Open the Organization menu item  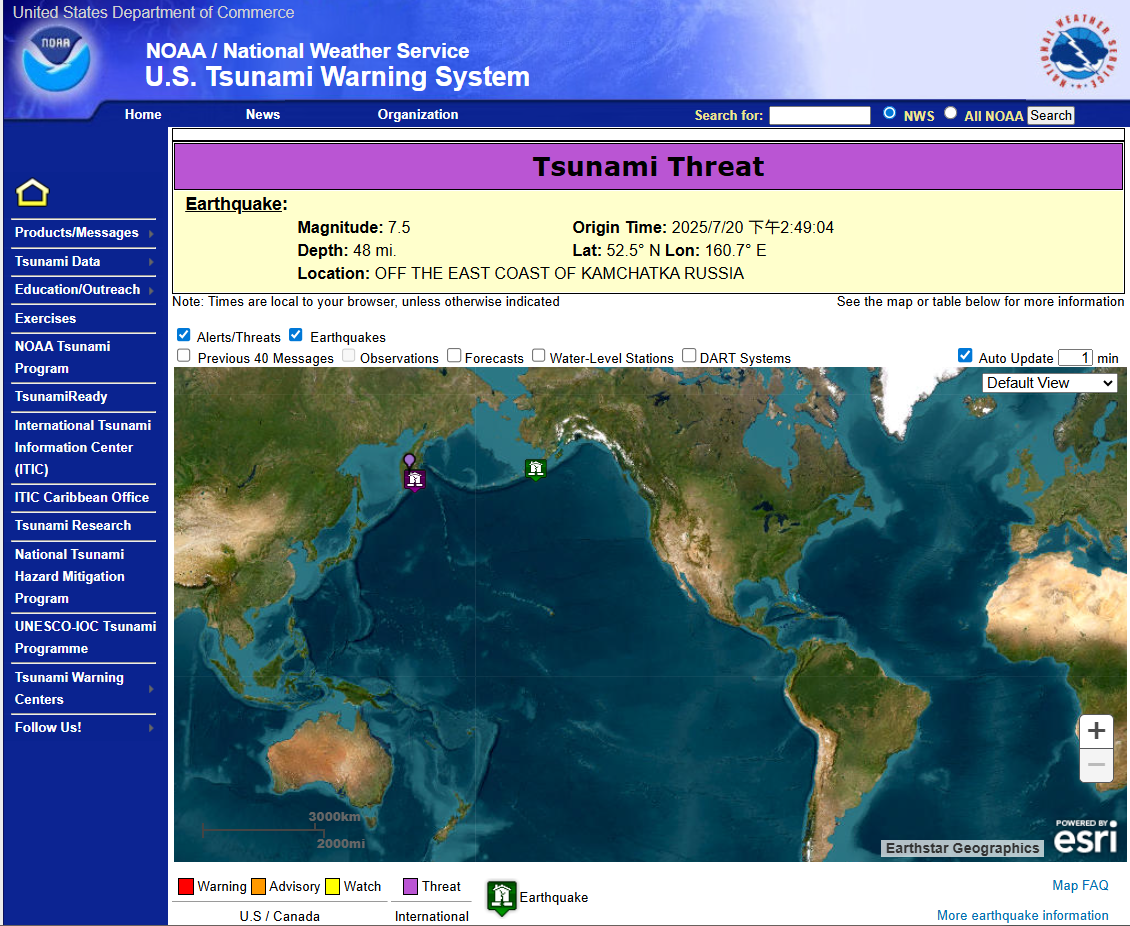tap(418, 115)
